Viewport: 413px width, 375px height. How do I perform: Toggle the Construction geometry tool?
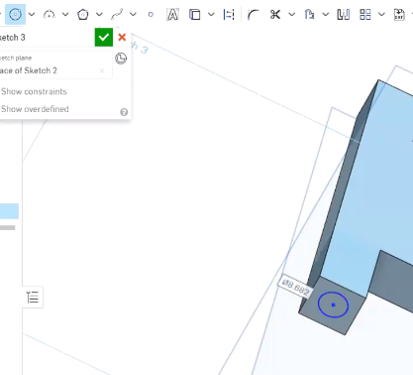[x=229, y=14]
